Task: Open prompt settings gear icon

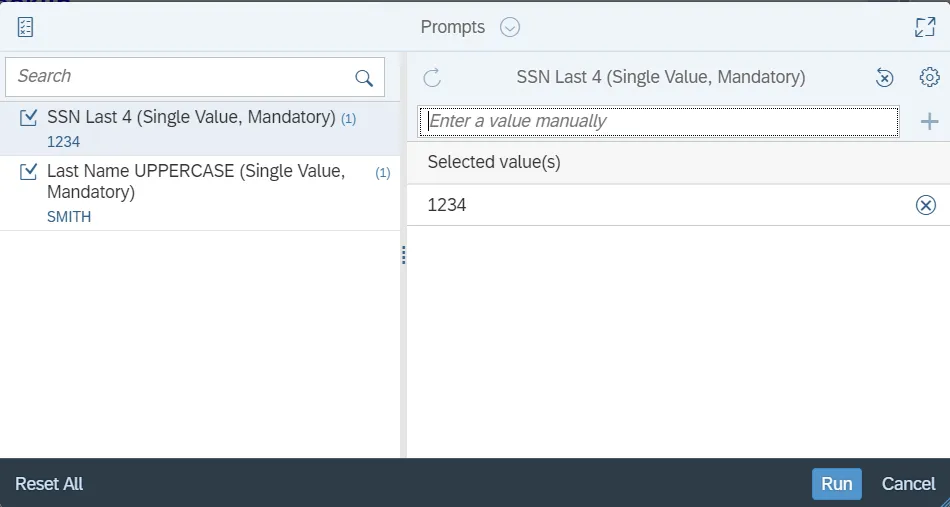Action: pos(929,78)
